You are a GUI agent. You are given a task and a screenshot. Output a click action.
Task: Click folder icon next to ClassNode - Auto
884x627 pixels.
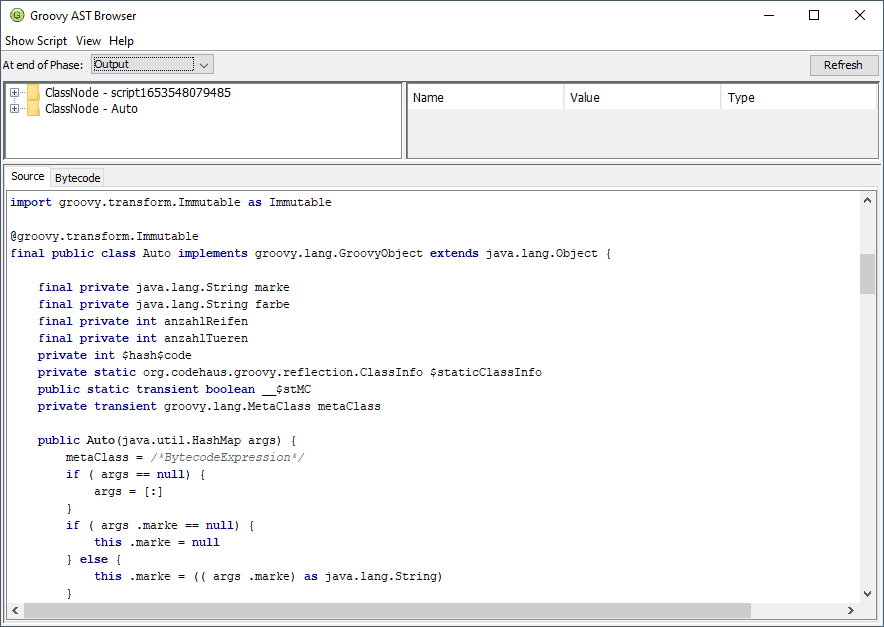[34, 109]
